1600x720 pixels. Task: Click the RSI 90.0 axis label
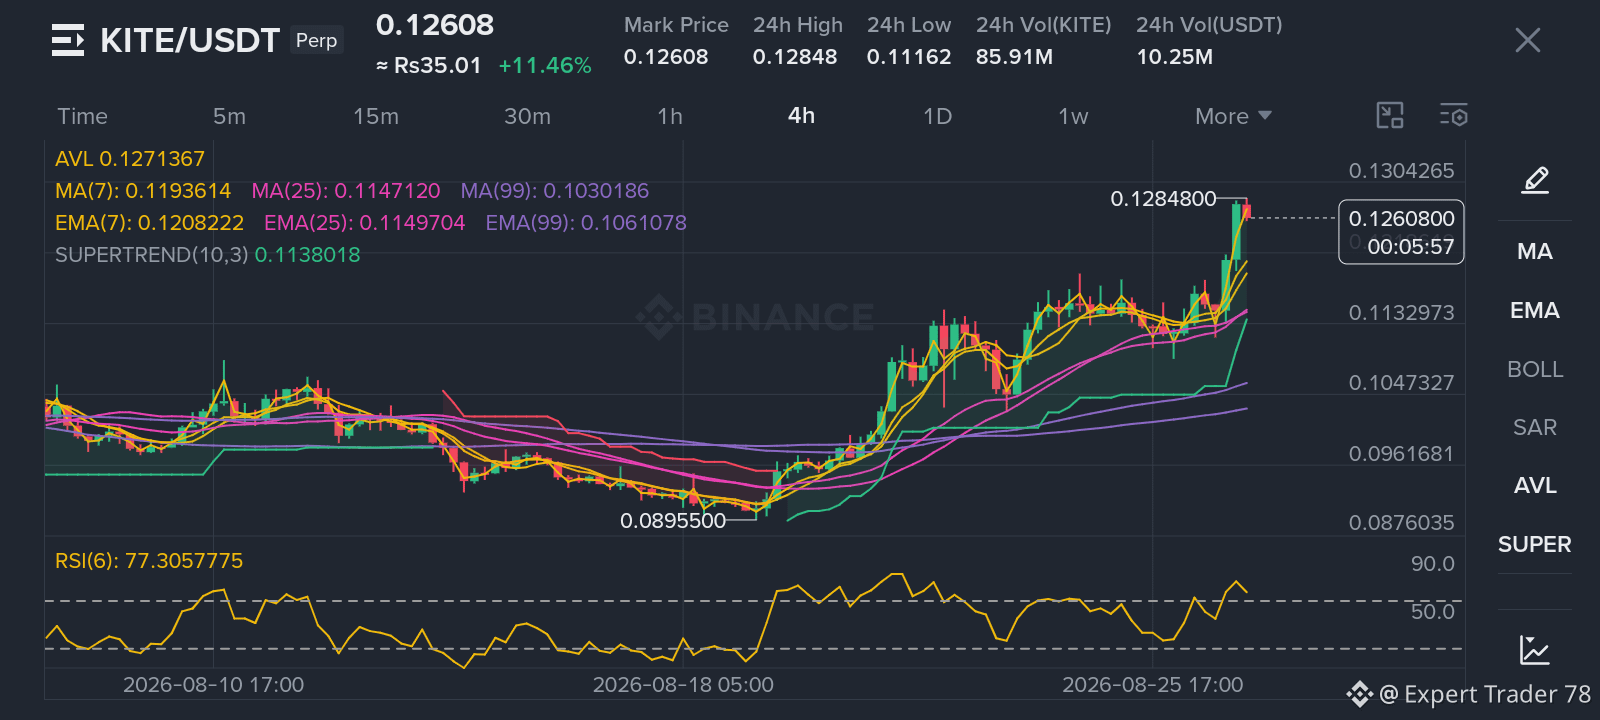point(1432,564)
